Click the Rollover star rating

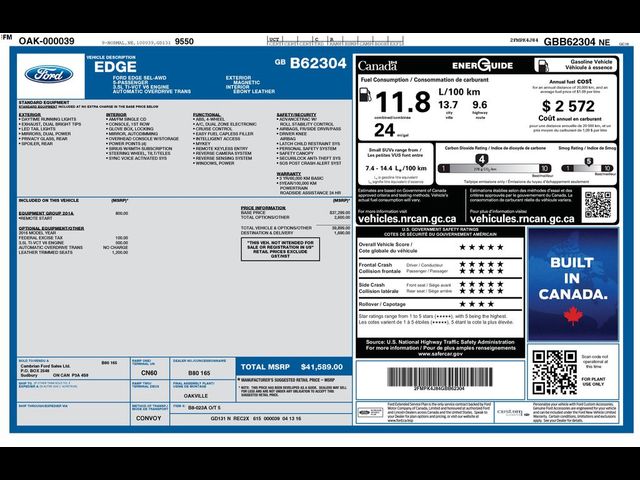click(x=479, y=303)
